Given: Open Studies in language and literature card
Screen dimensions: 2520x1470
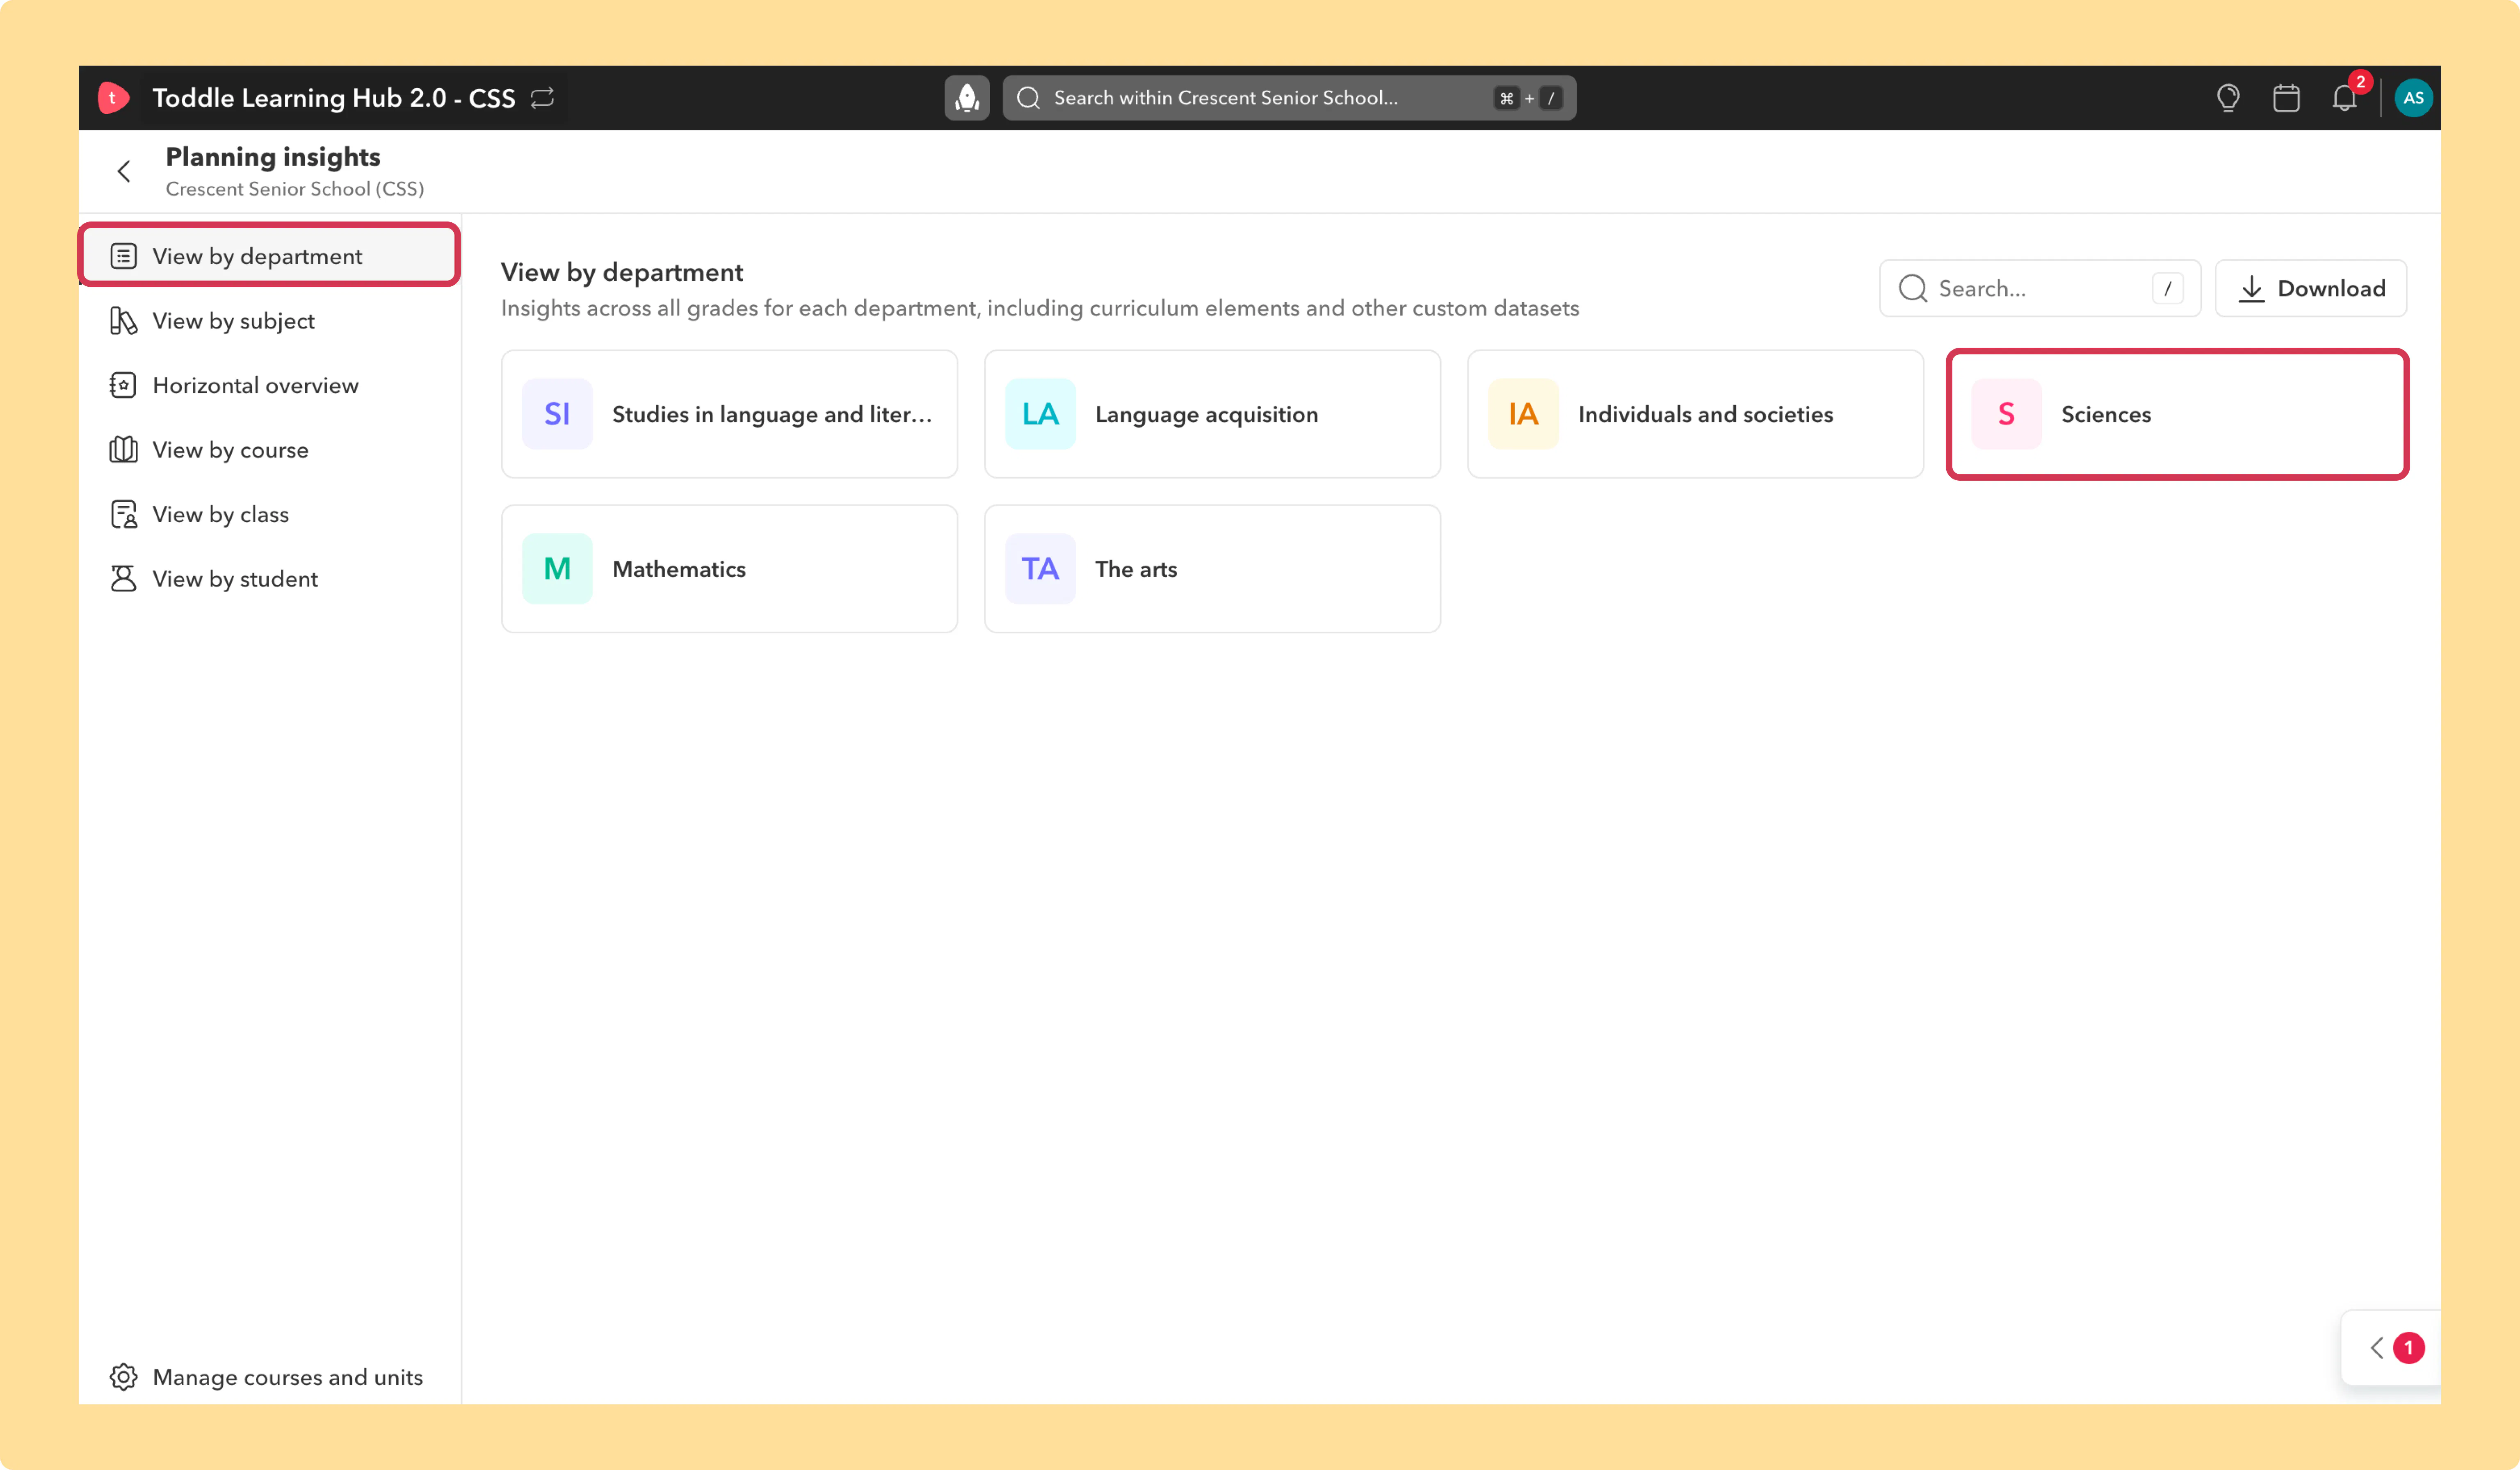Looking at the screenshot, I should (729, 414).
